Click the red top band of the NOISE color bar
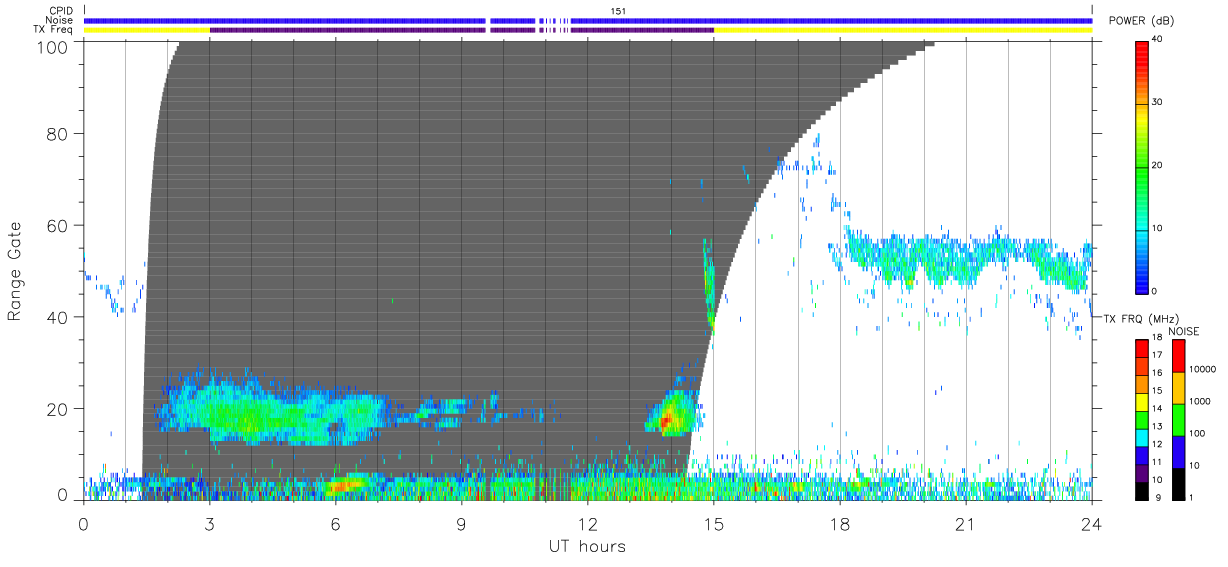 (1179, 356)
